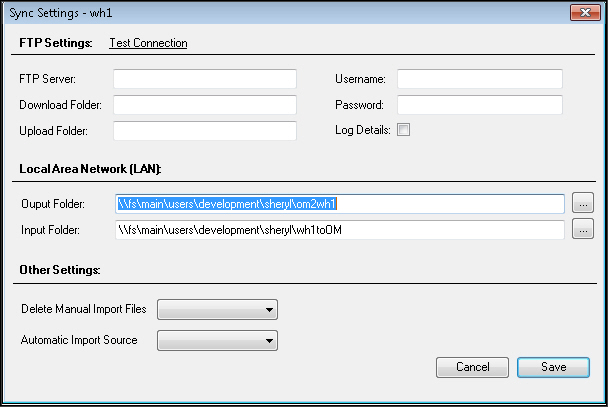
Task: Cancel the Sync Settings dialog
Action: (472, 367)
